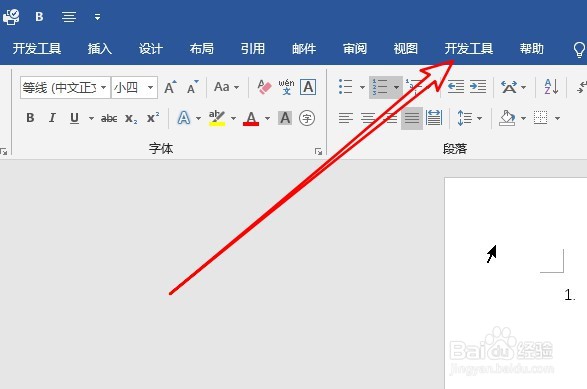
Task: Open the Asian layout dropdown arrow
Action: (523, 88)
